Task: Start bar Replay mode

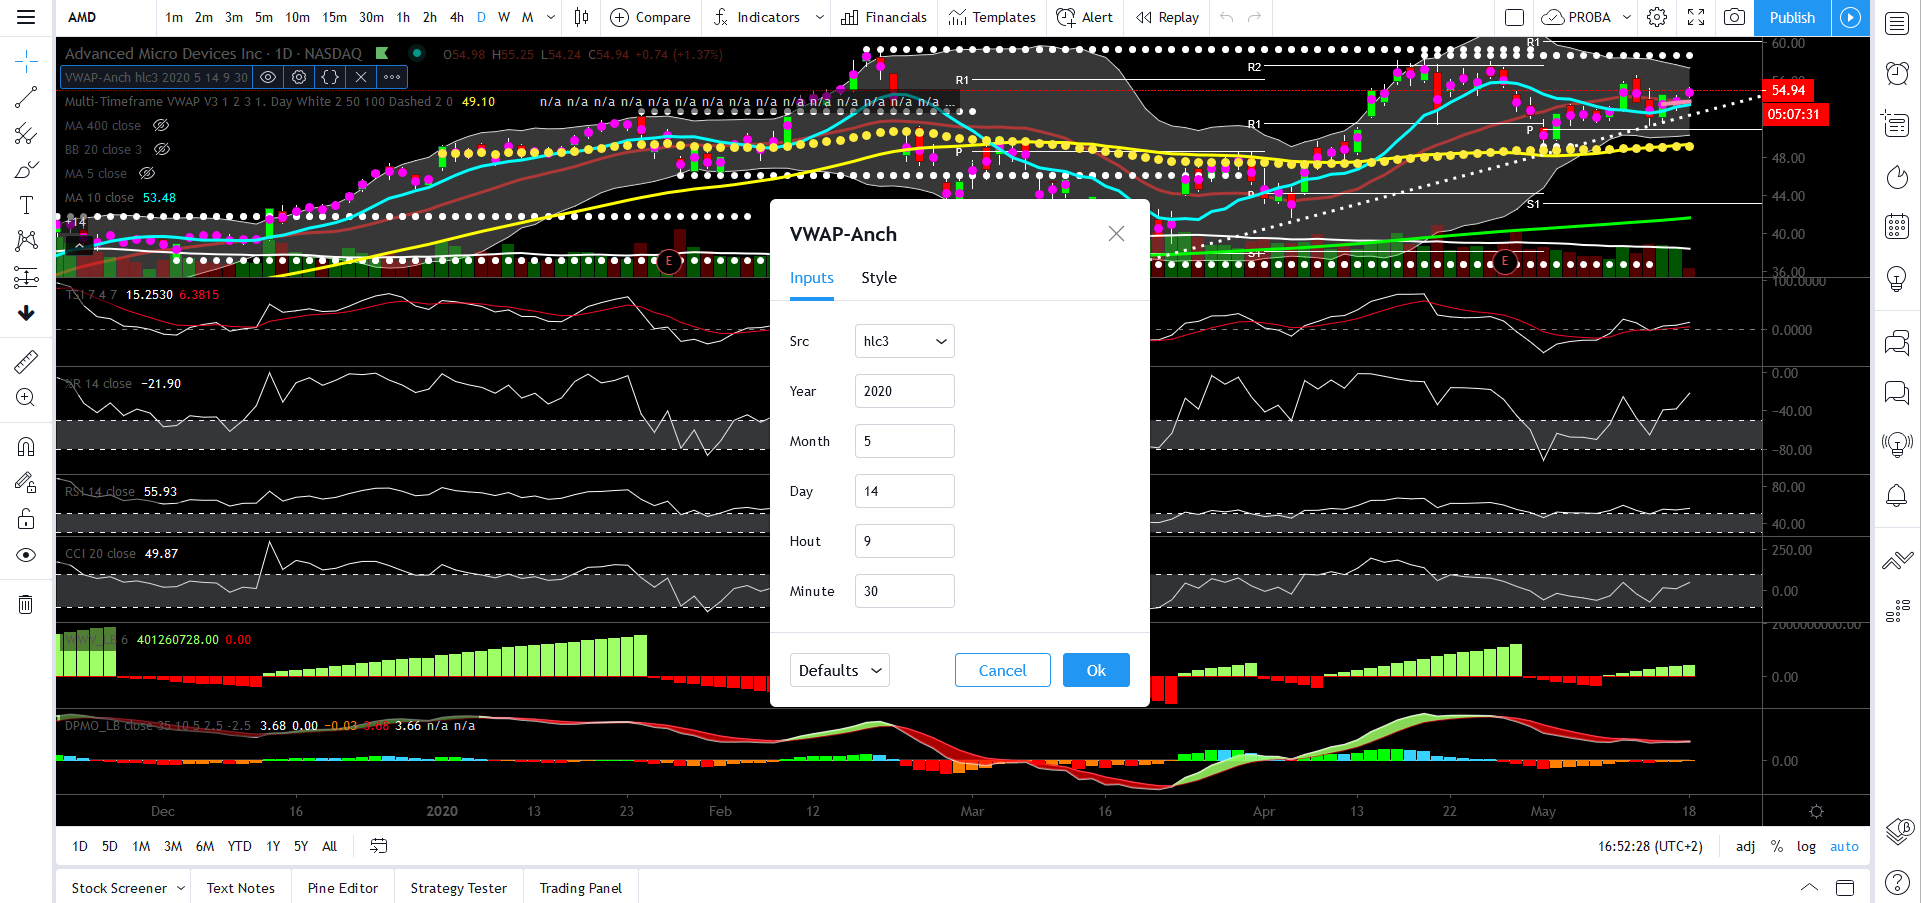Action: 1168,17
